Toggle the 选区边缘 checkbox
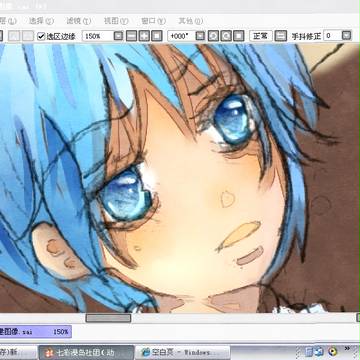The height and width of the screenshot is (360, 360). 41,36
